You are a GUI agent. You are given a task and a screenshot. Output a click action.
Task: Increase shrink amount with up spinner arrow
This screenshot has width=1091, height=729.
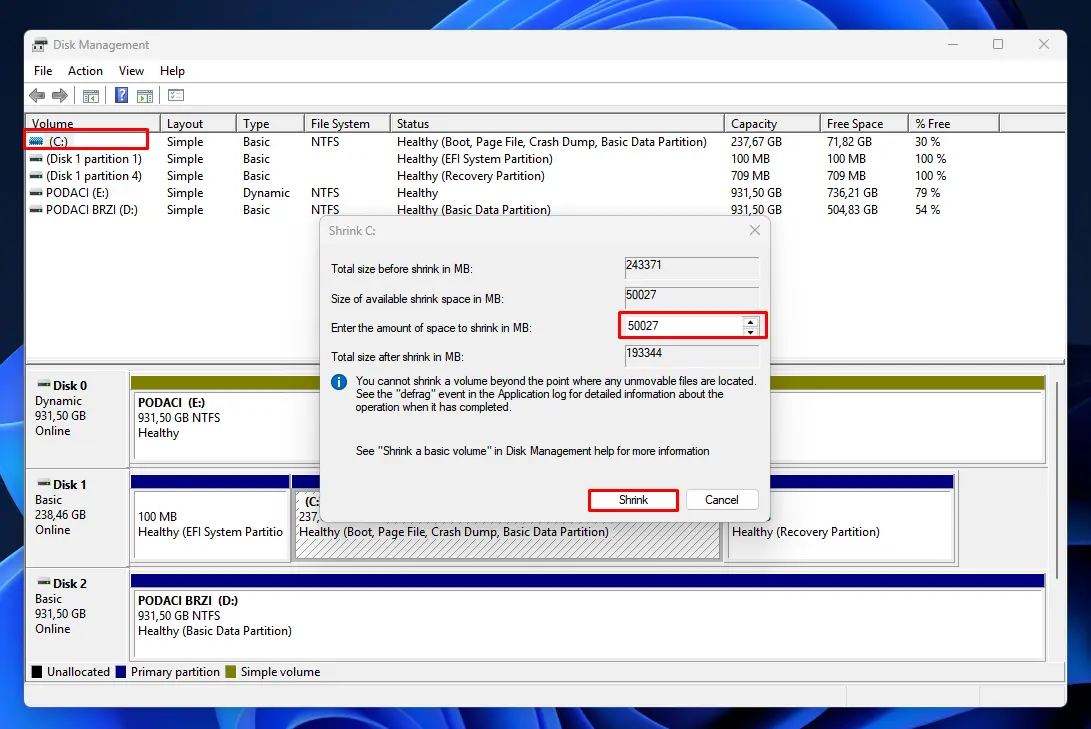point(750,321)
